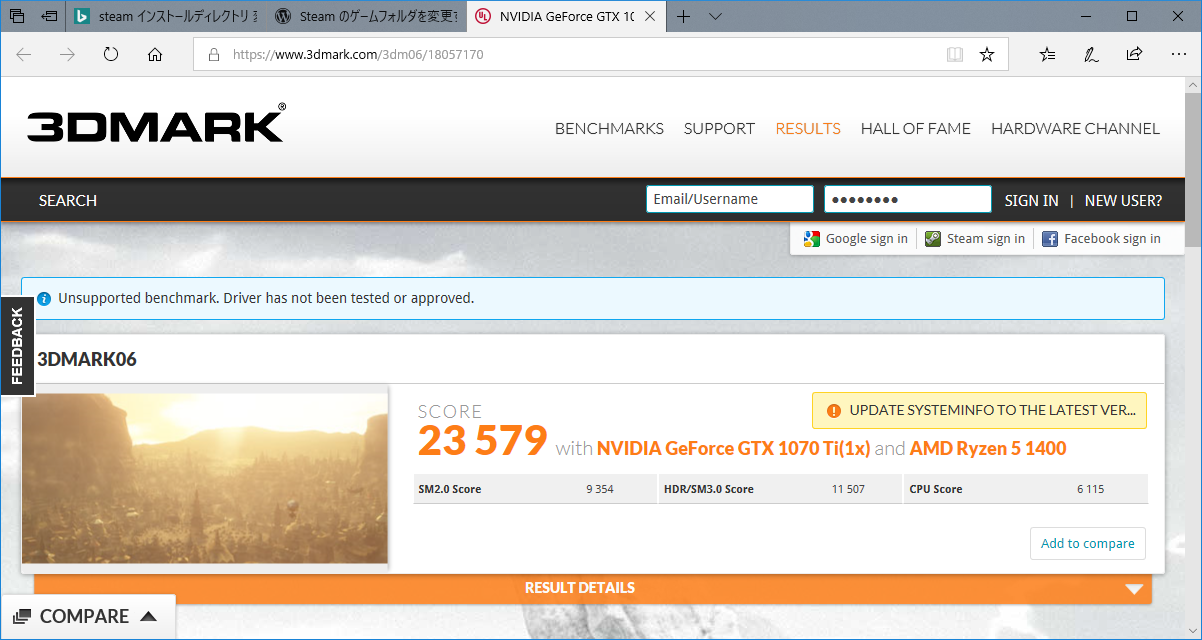The image size is (1202, 640).
Task: Click CPU Score value 6 115
Action: pos(1091,489)
